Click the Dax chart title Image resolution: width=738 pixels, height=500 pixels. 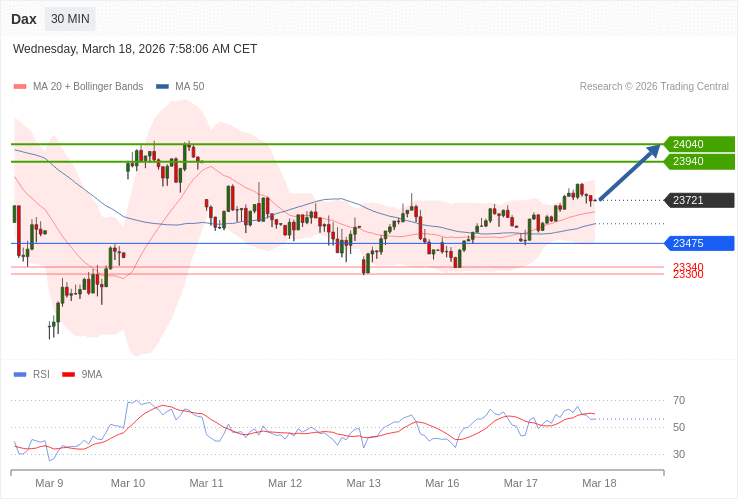click(24, 19)
